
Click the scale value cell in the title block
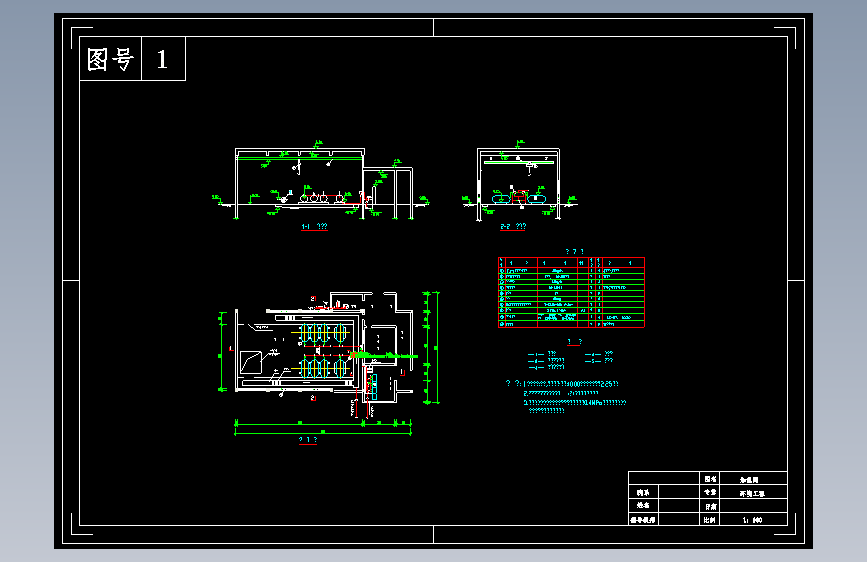point(753,519)
